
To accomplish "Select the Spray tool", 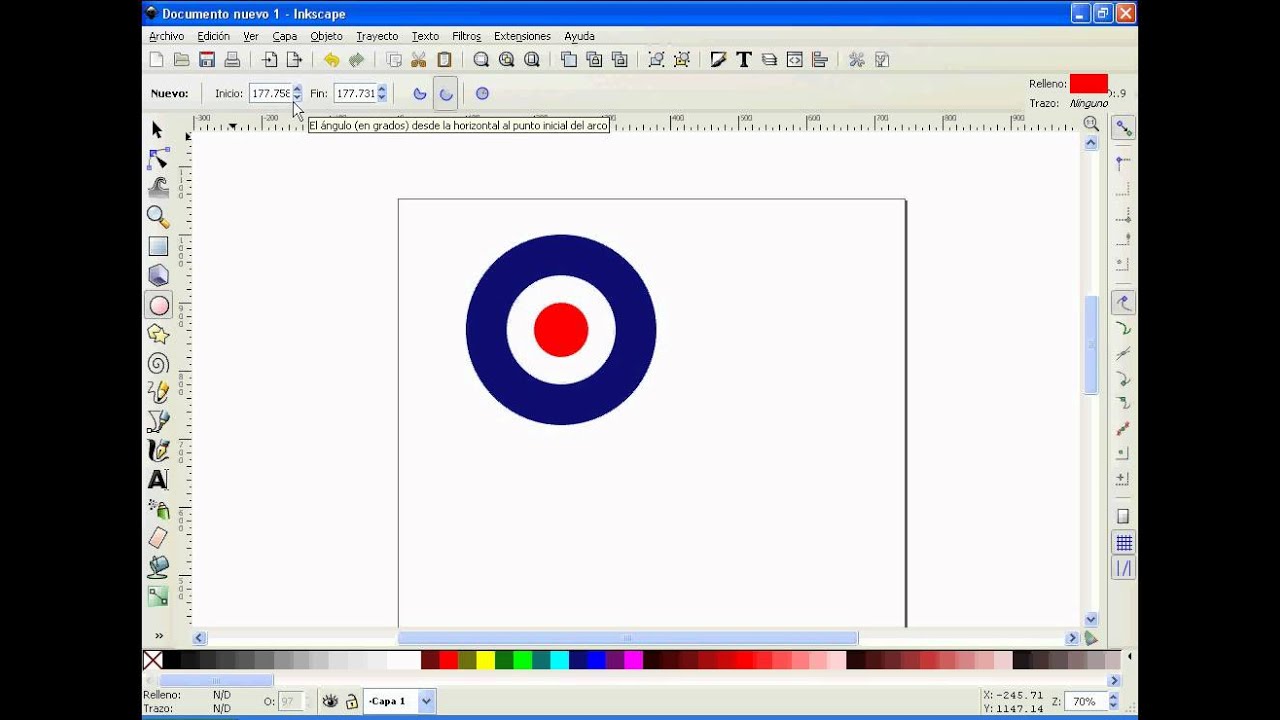I will 158,509.
